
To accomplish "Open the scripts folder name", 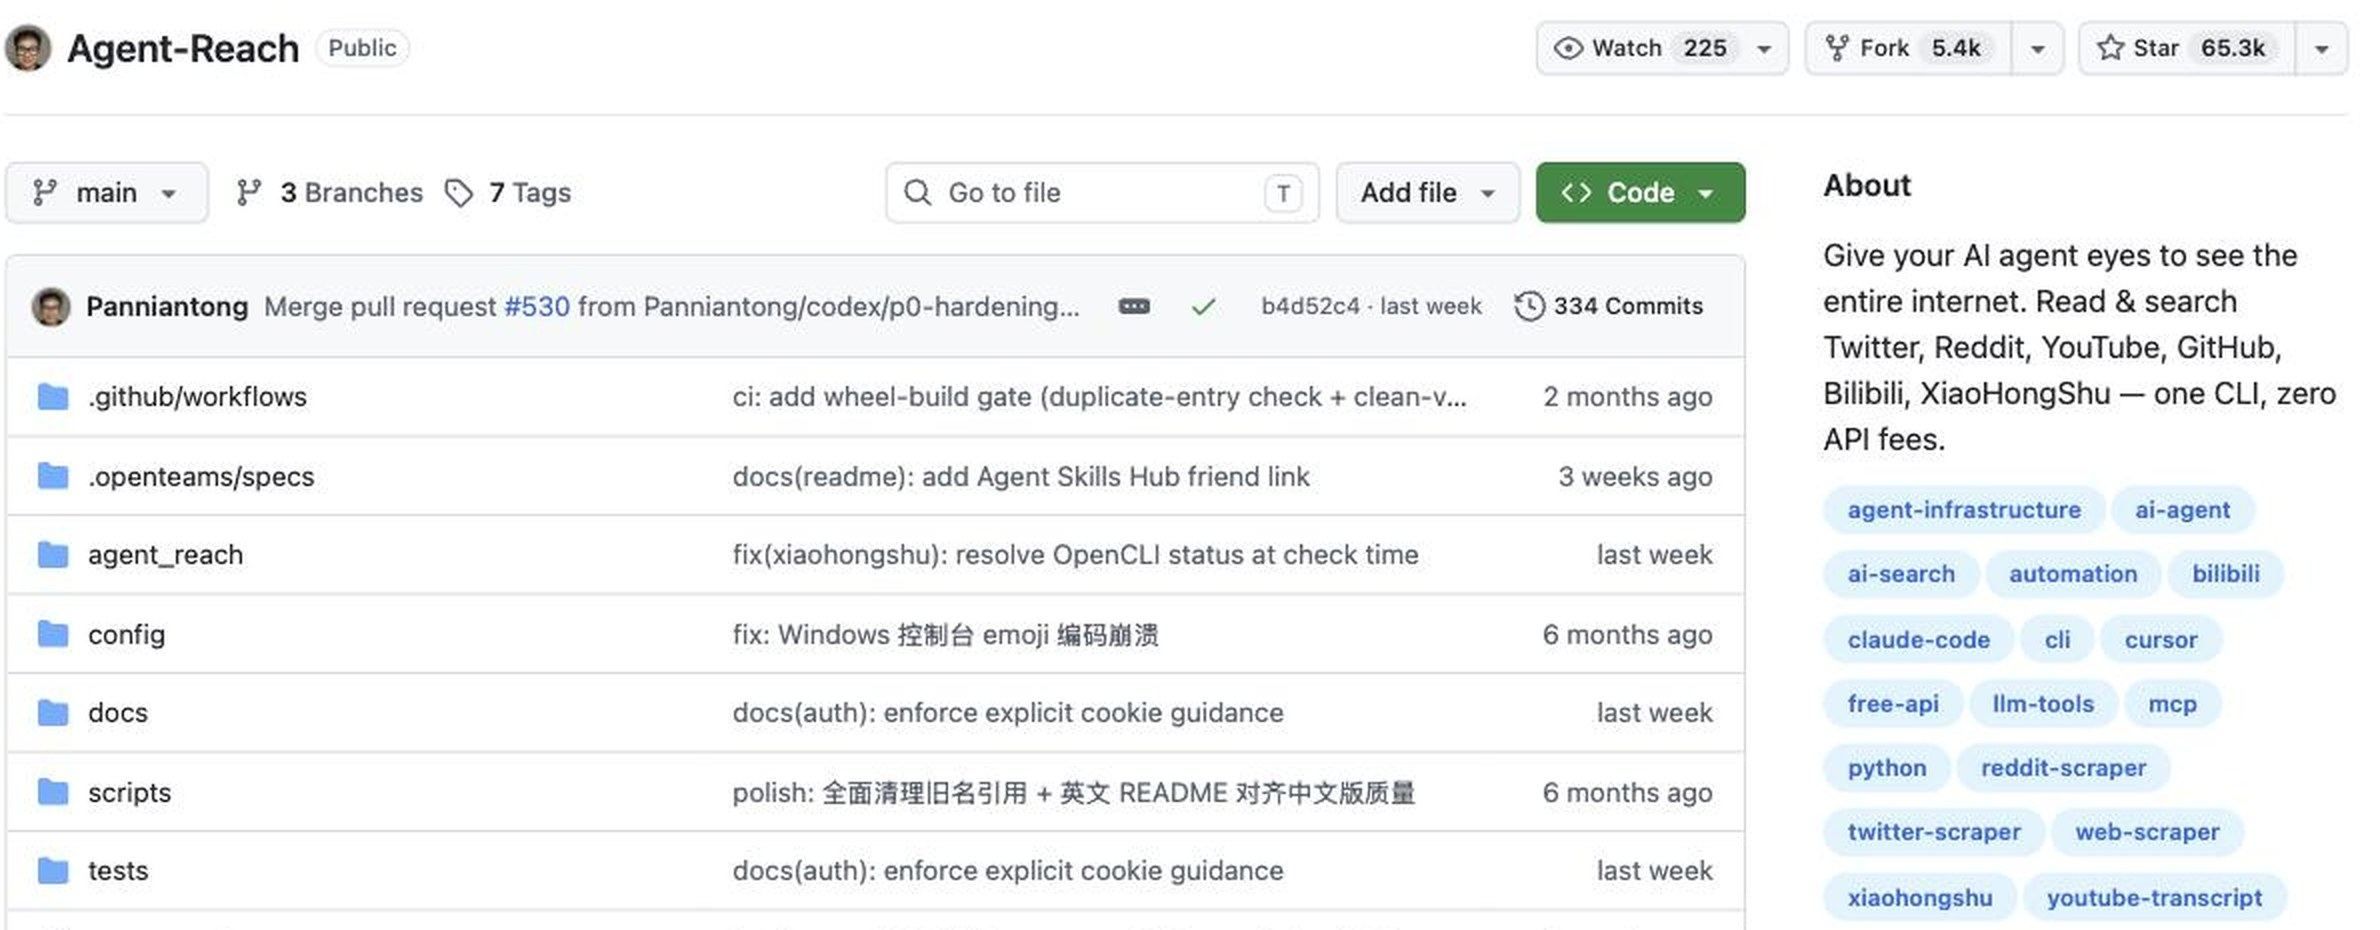I will 129,792.
